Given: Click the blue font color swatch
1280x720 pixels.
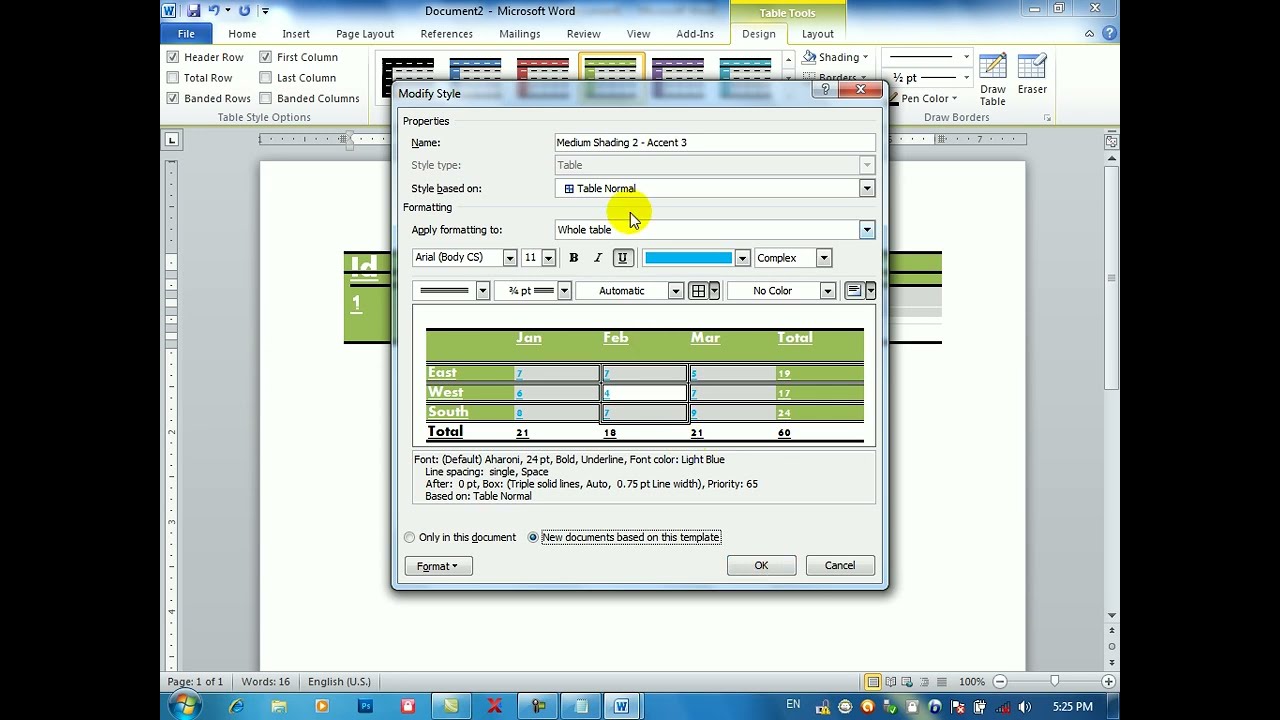Looking at the screenshot, I should click(x=688, y=258).
